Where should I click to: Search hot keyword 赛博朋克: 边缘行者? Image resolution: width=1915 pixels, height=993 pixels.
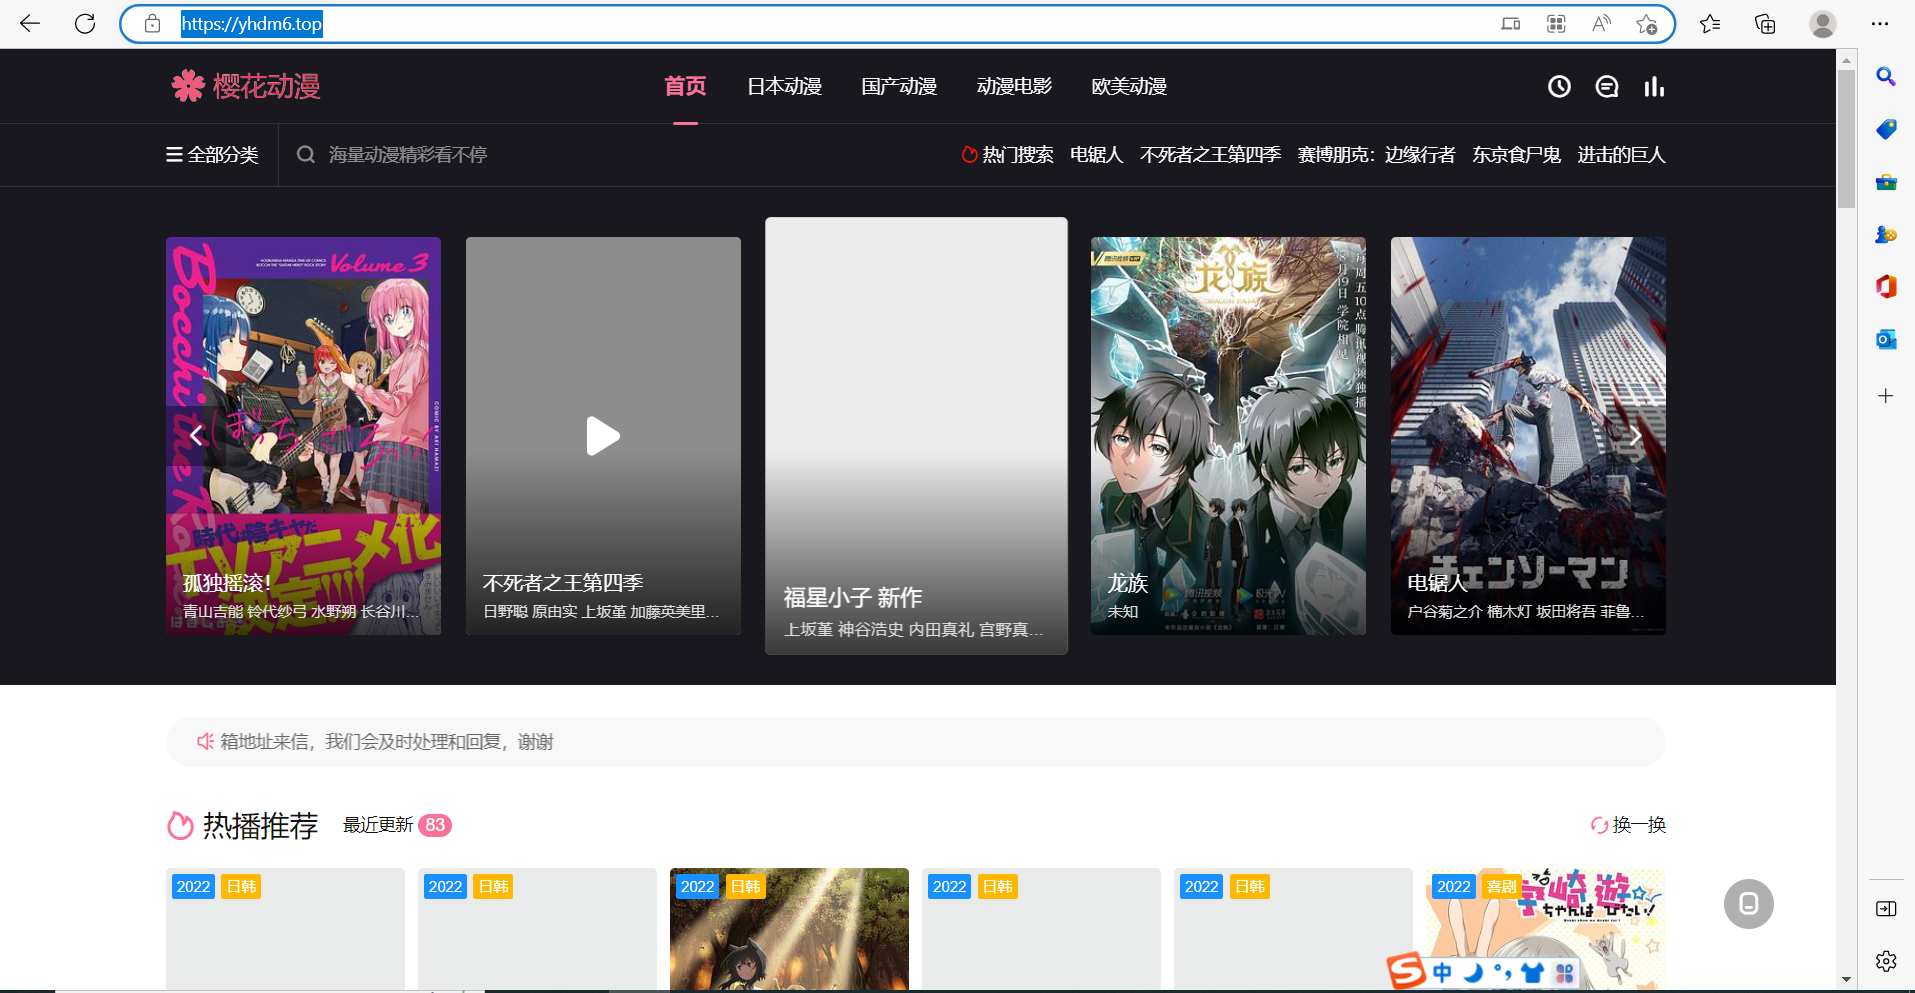coord(1376,155)
